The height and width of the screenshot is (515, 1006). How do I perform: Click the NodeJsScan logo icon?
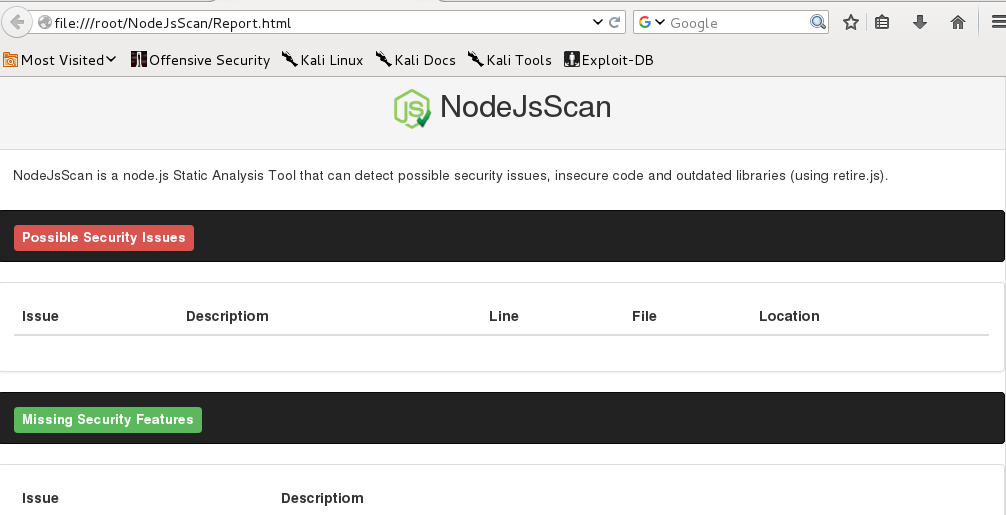pyautogui.click(x=412, y=108)
